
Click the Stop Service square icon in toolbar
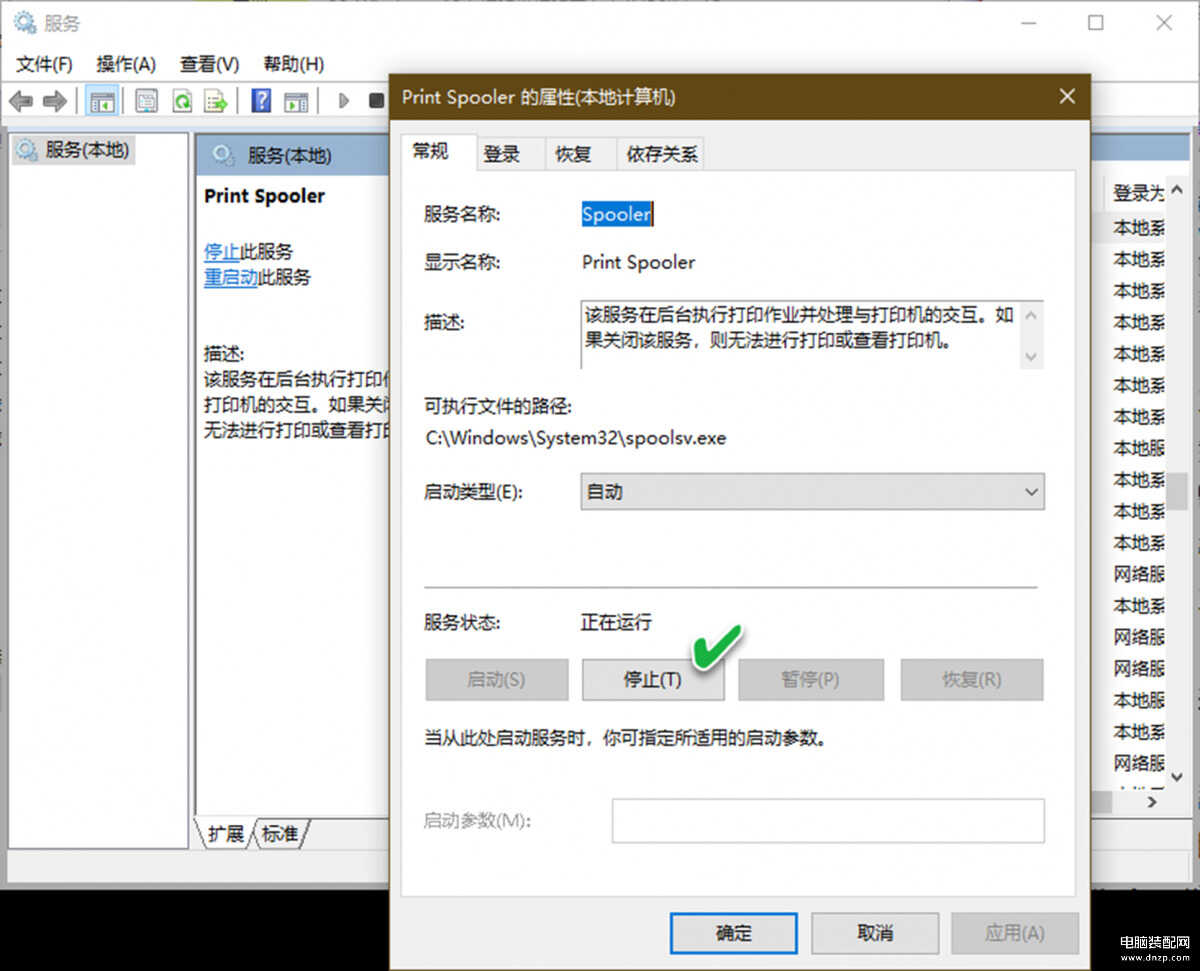point(376,101)
